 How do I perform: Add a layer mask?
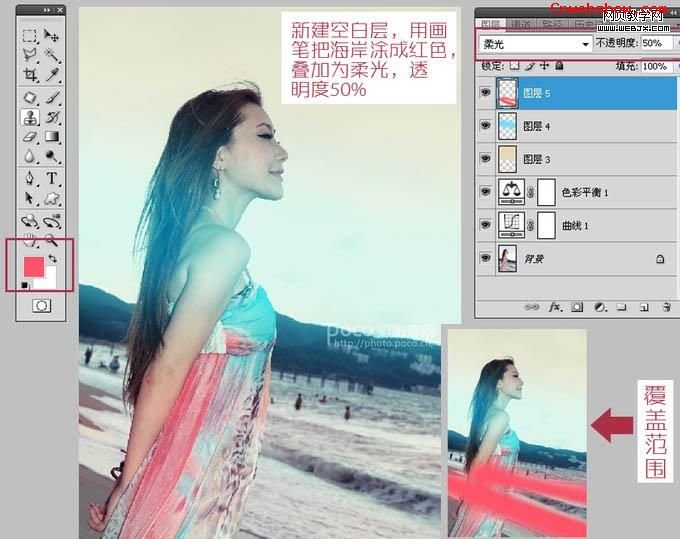tap(577, 307)
